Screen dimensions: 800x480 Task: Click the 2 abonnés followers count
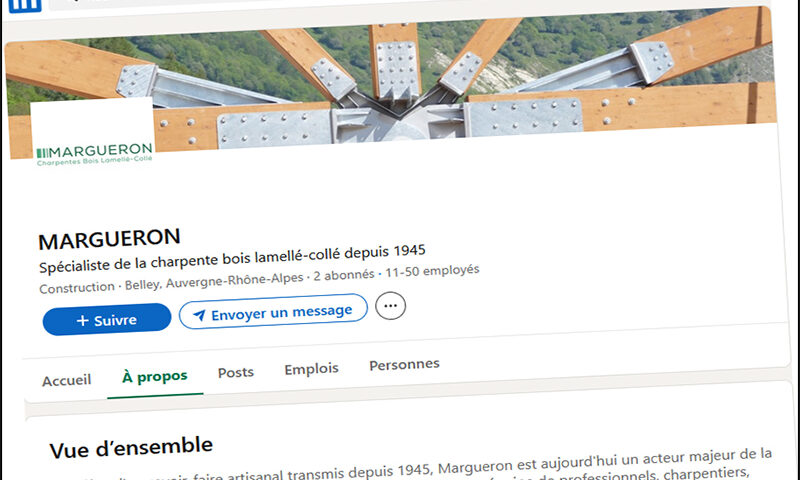click(343, 275)
